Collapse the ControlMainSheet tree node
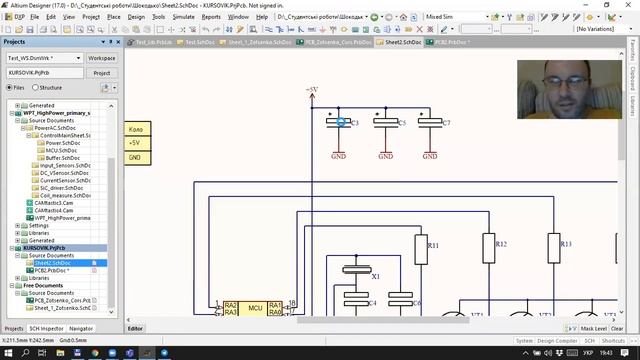This screenshot has width=640, height=360. (29, 136)
